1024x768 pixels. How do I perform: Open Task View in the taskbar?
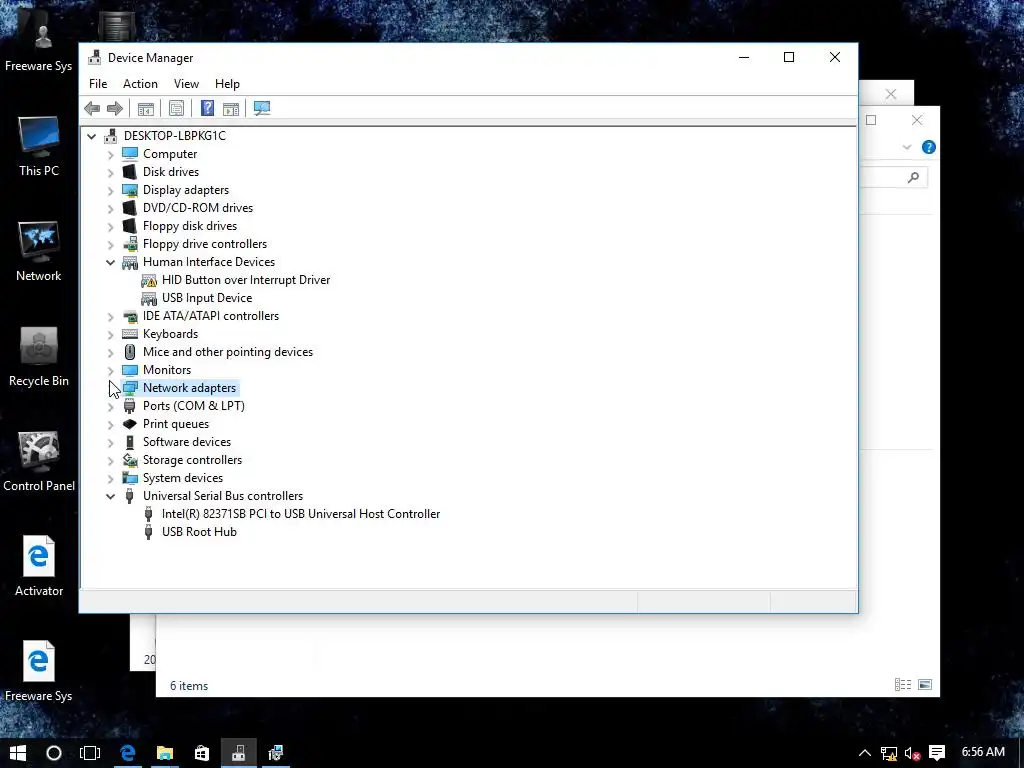pos(90,753)
